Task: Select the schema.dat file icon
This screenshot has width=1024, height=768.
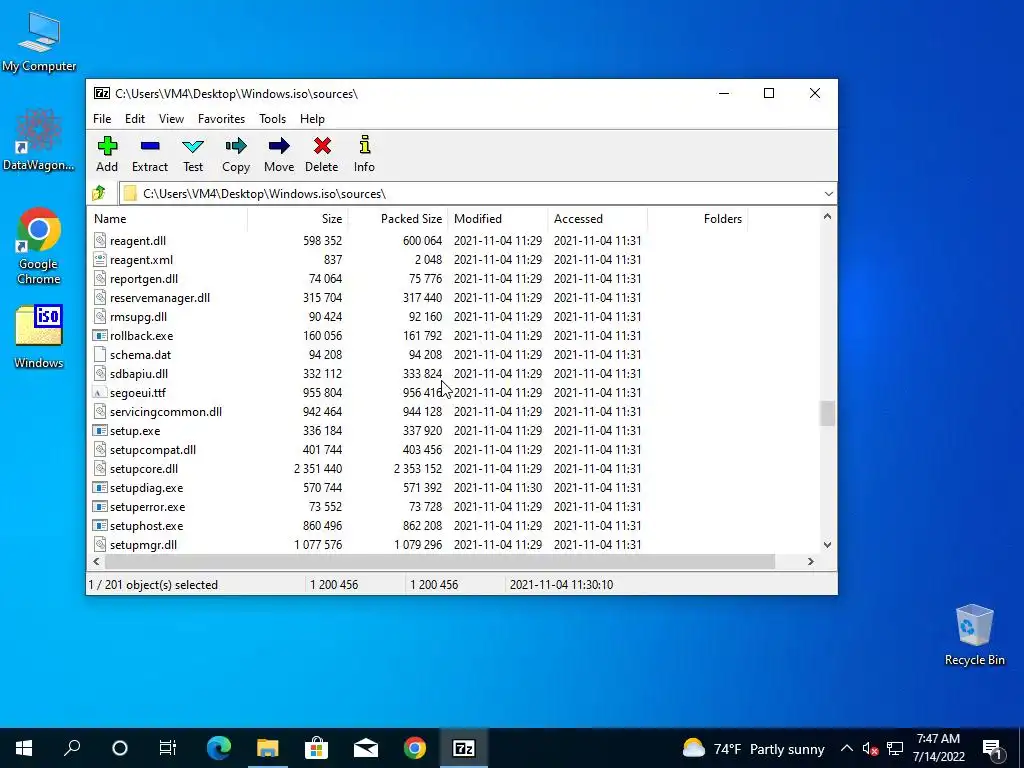Action: pyautogui.click(x=100, y=355)
